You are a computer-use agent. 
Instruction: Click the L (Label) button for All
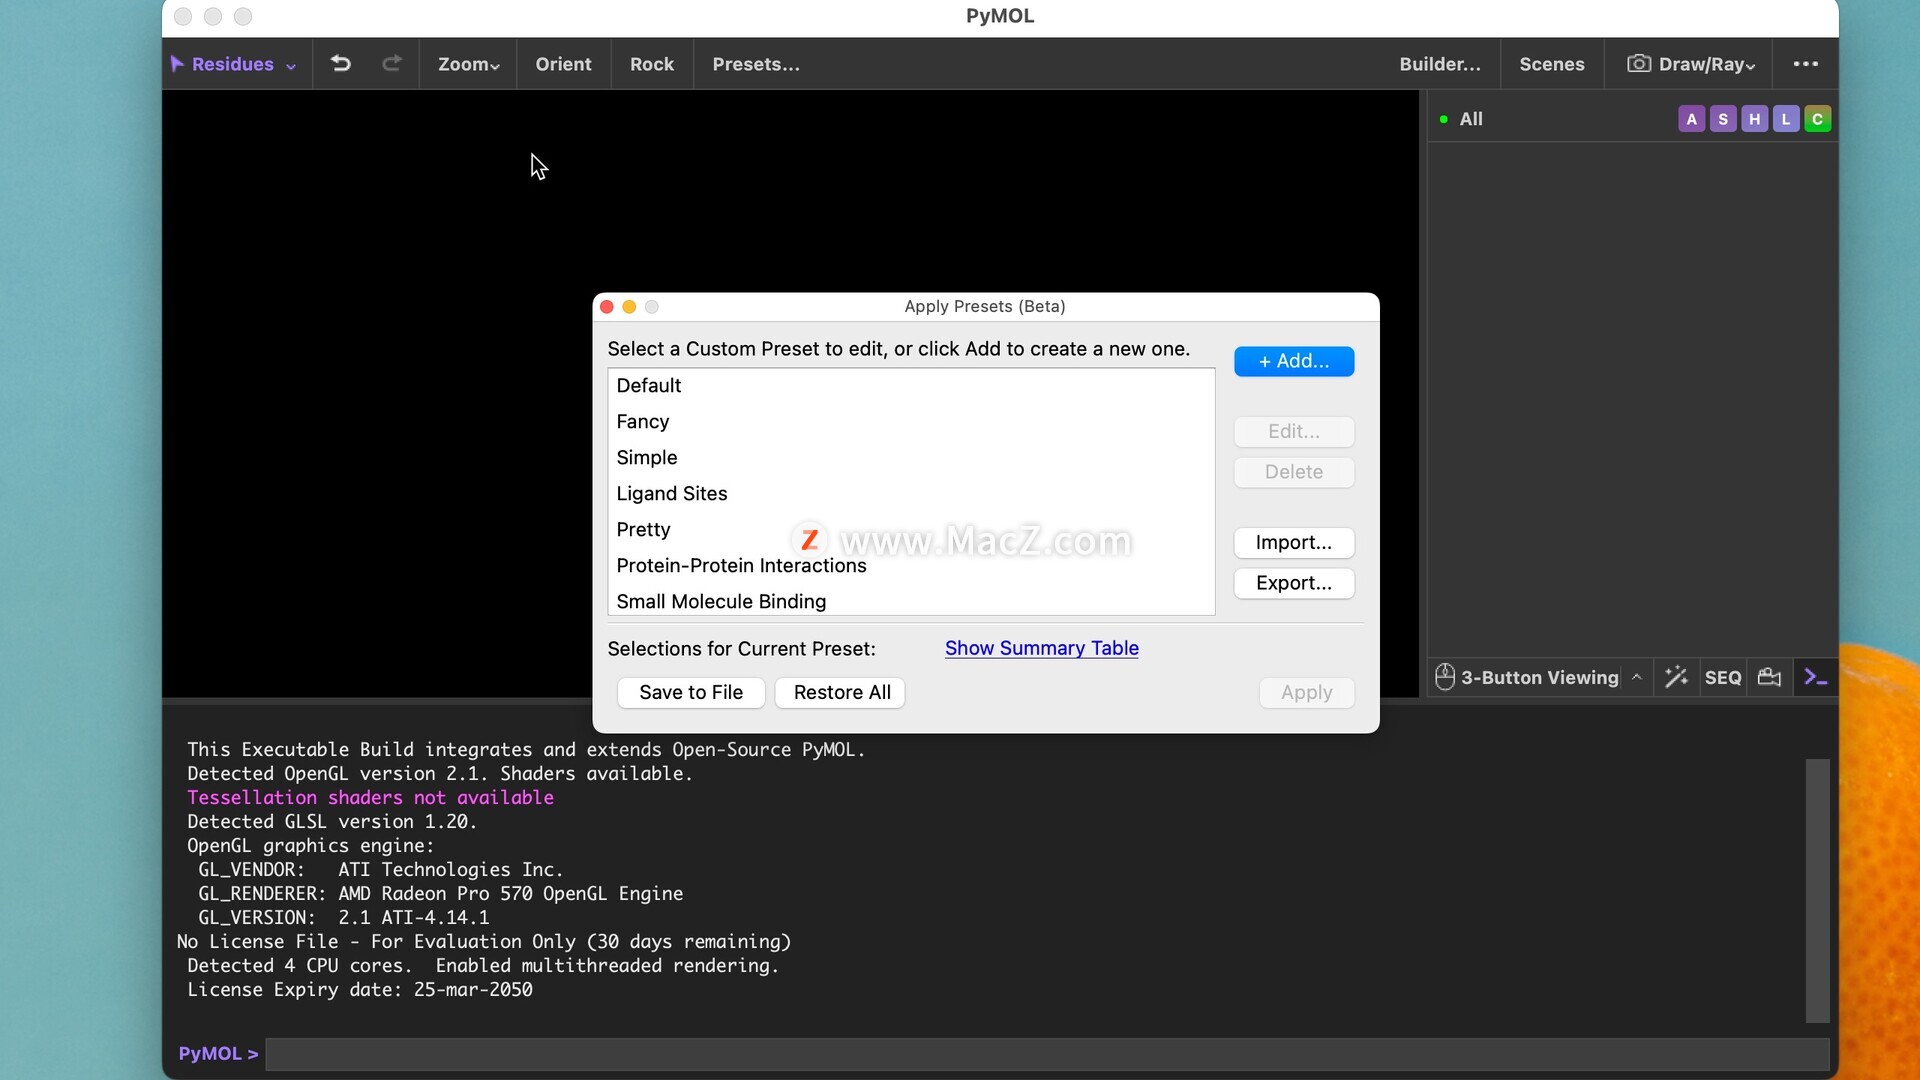tap(1786, 119)
